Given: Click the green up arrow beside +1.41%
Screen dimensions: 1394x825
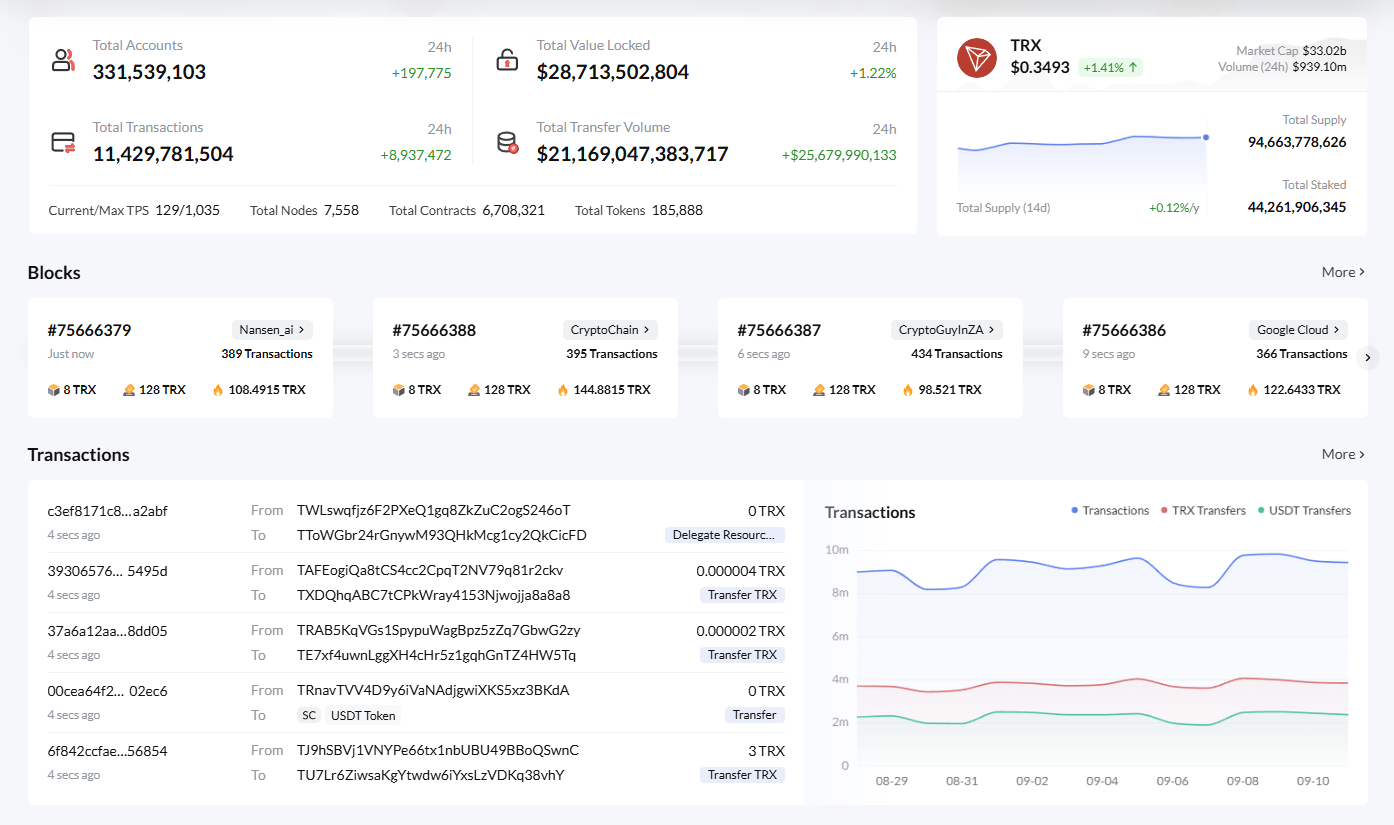Looking at the screenshot, I should pyautogui.click(x=1135, y=67).
